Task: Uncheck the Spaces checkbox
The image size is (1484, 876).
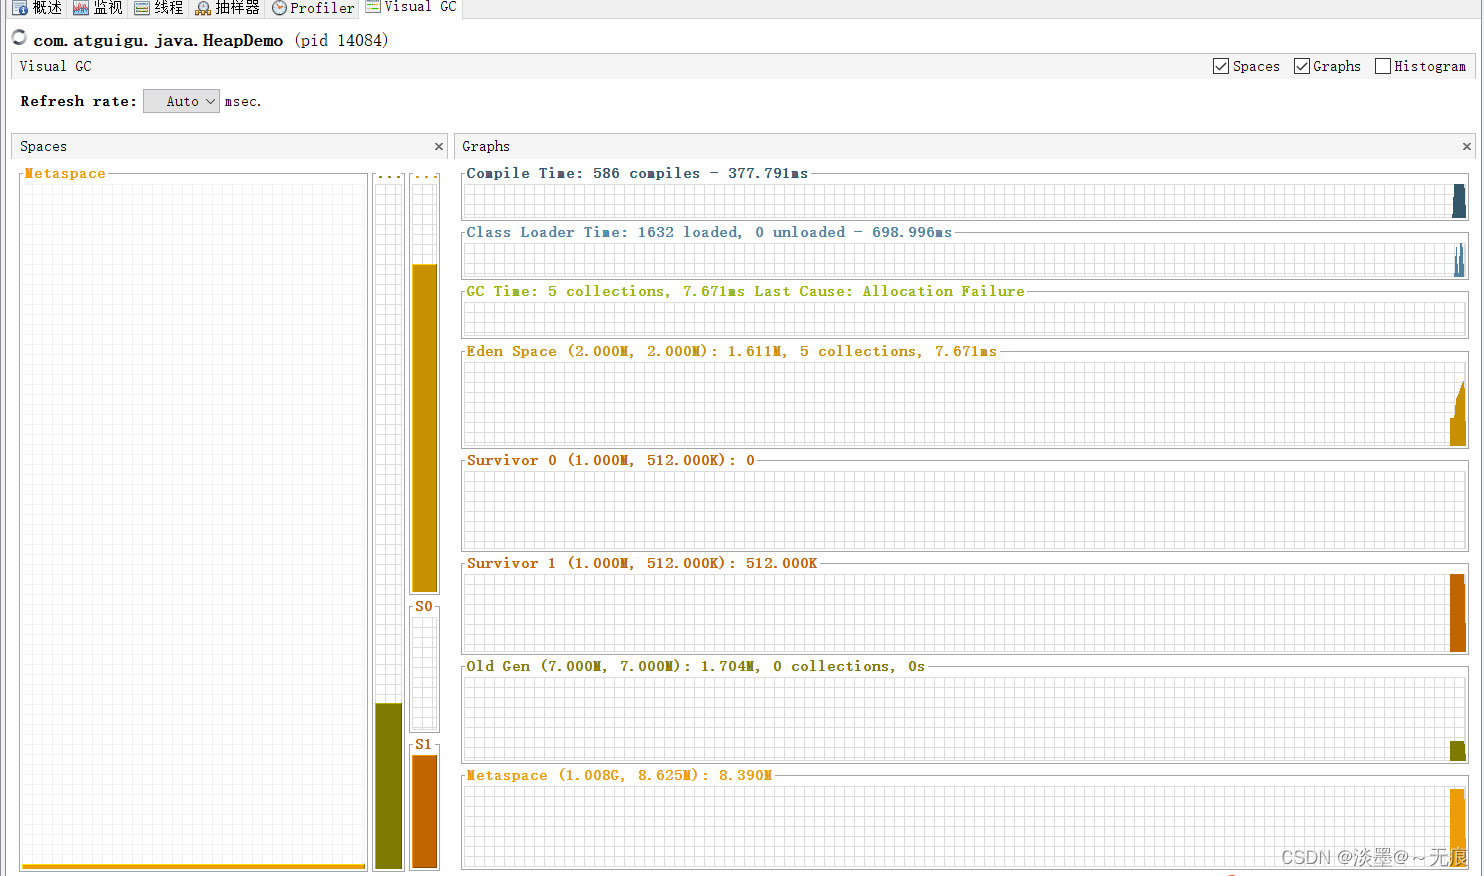Action: (1220, 66)
